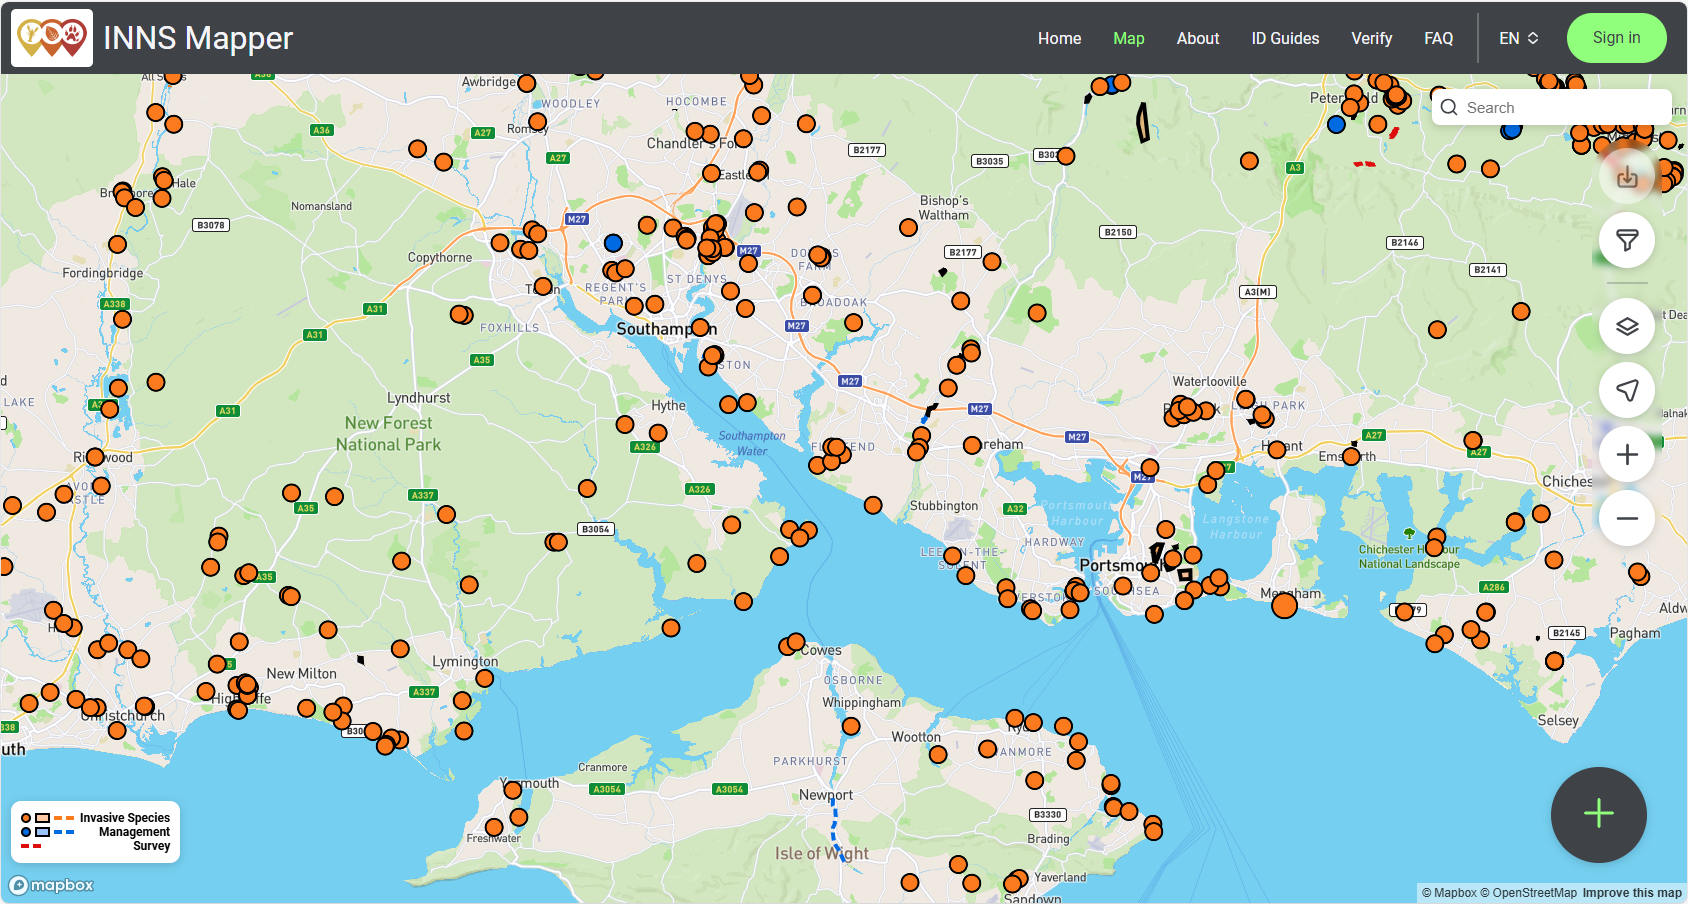1688x904 pixels.
Task: Zoom out using the minus icon
Action: click(1627, 518)
